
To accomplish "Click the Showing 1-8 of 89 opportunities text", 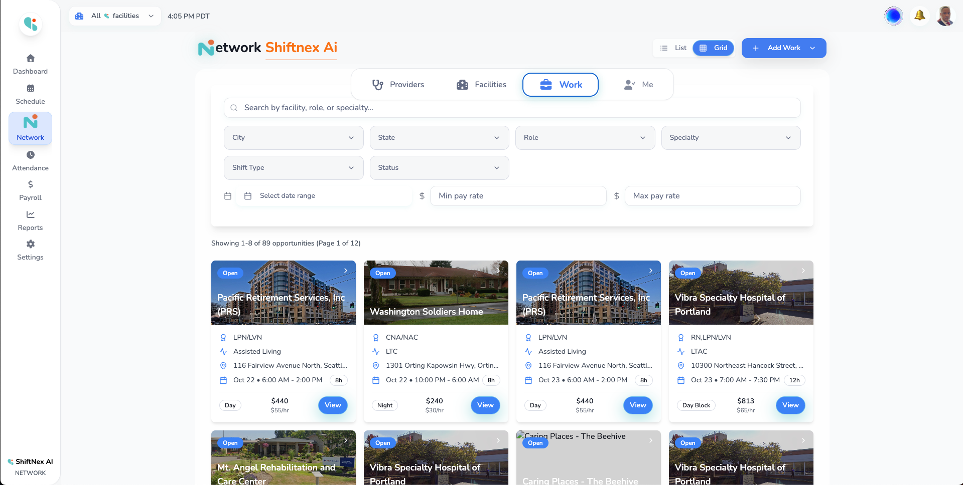I will click(286, 244).
